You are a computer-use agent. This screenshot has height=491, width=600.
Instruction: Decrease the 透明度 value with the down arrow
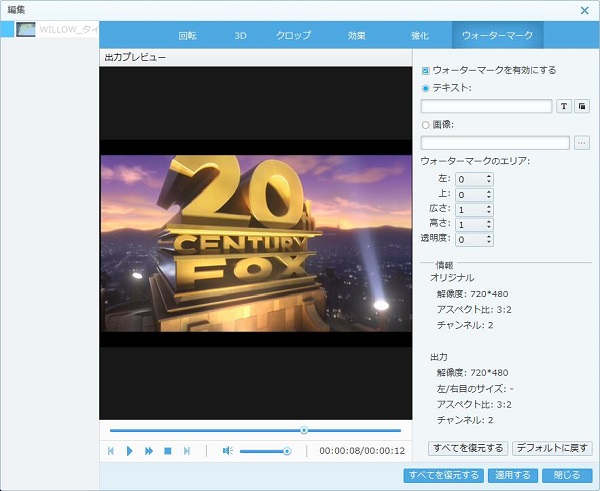tap(489, 241)
